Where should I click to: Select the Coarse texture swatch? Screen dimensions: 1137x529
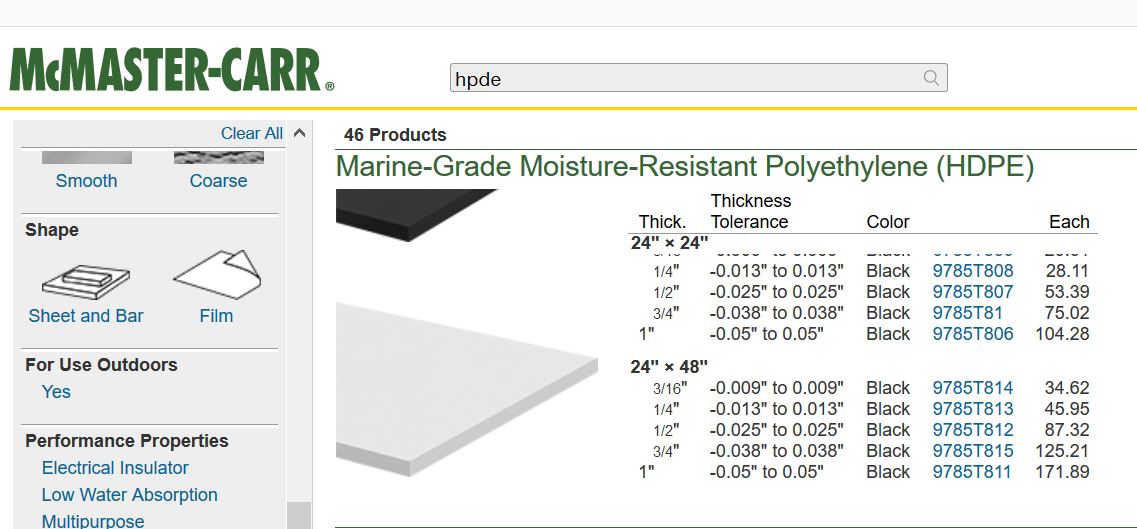(218, 157)
